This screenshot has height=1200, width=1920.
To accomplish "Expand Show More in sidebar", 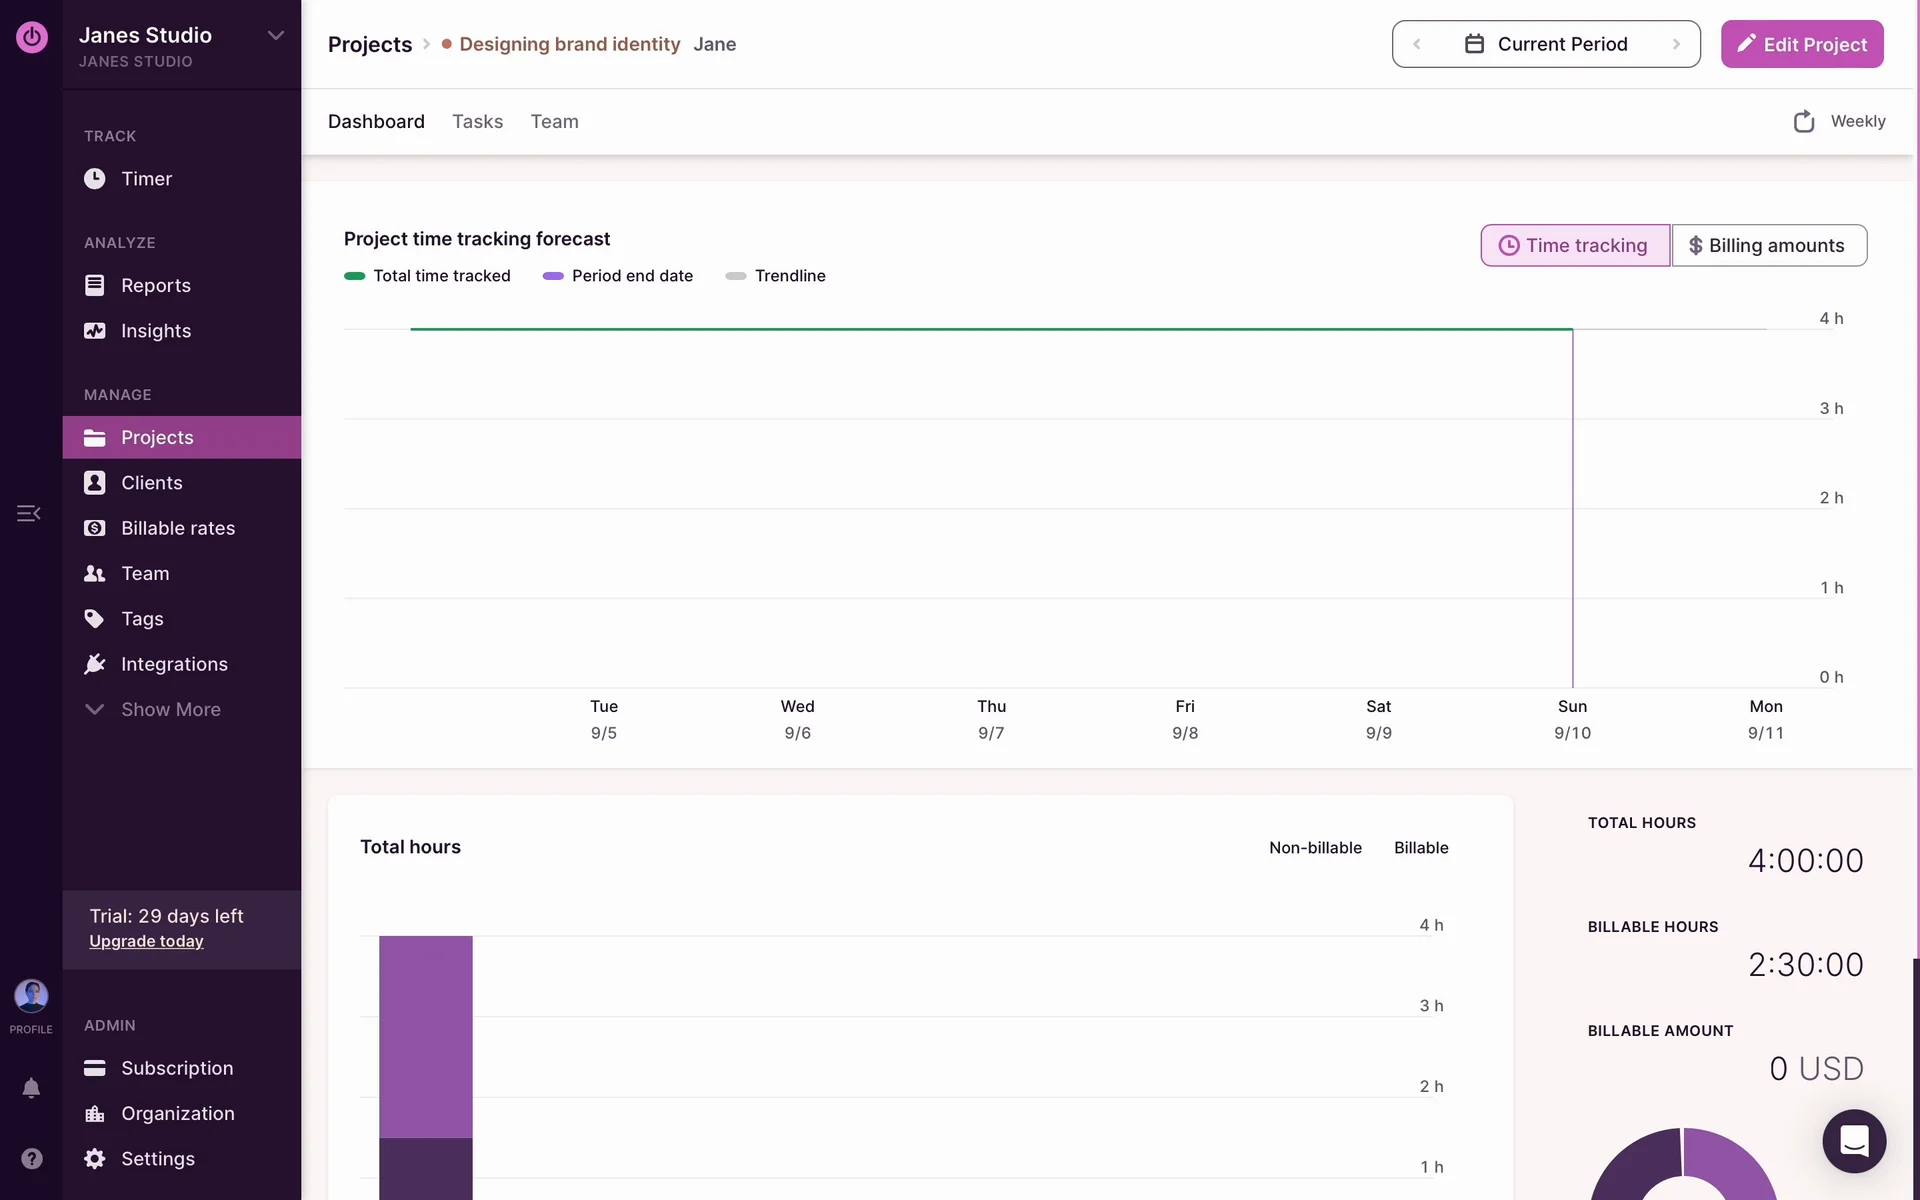I will pyautogui.click(x=170, y=709).
